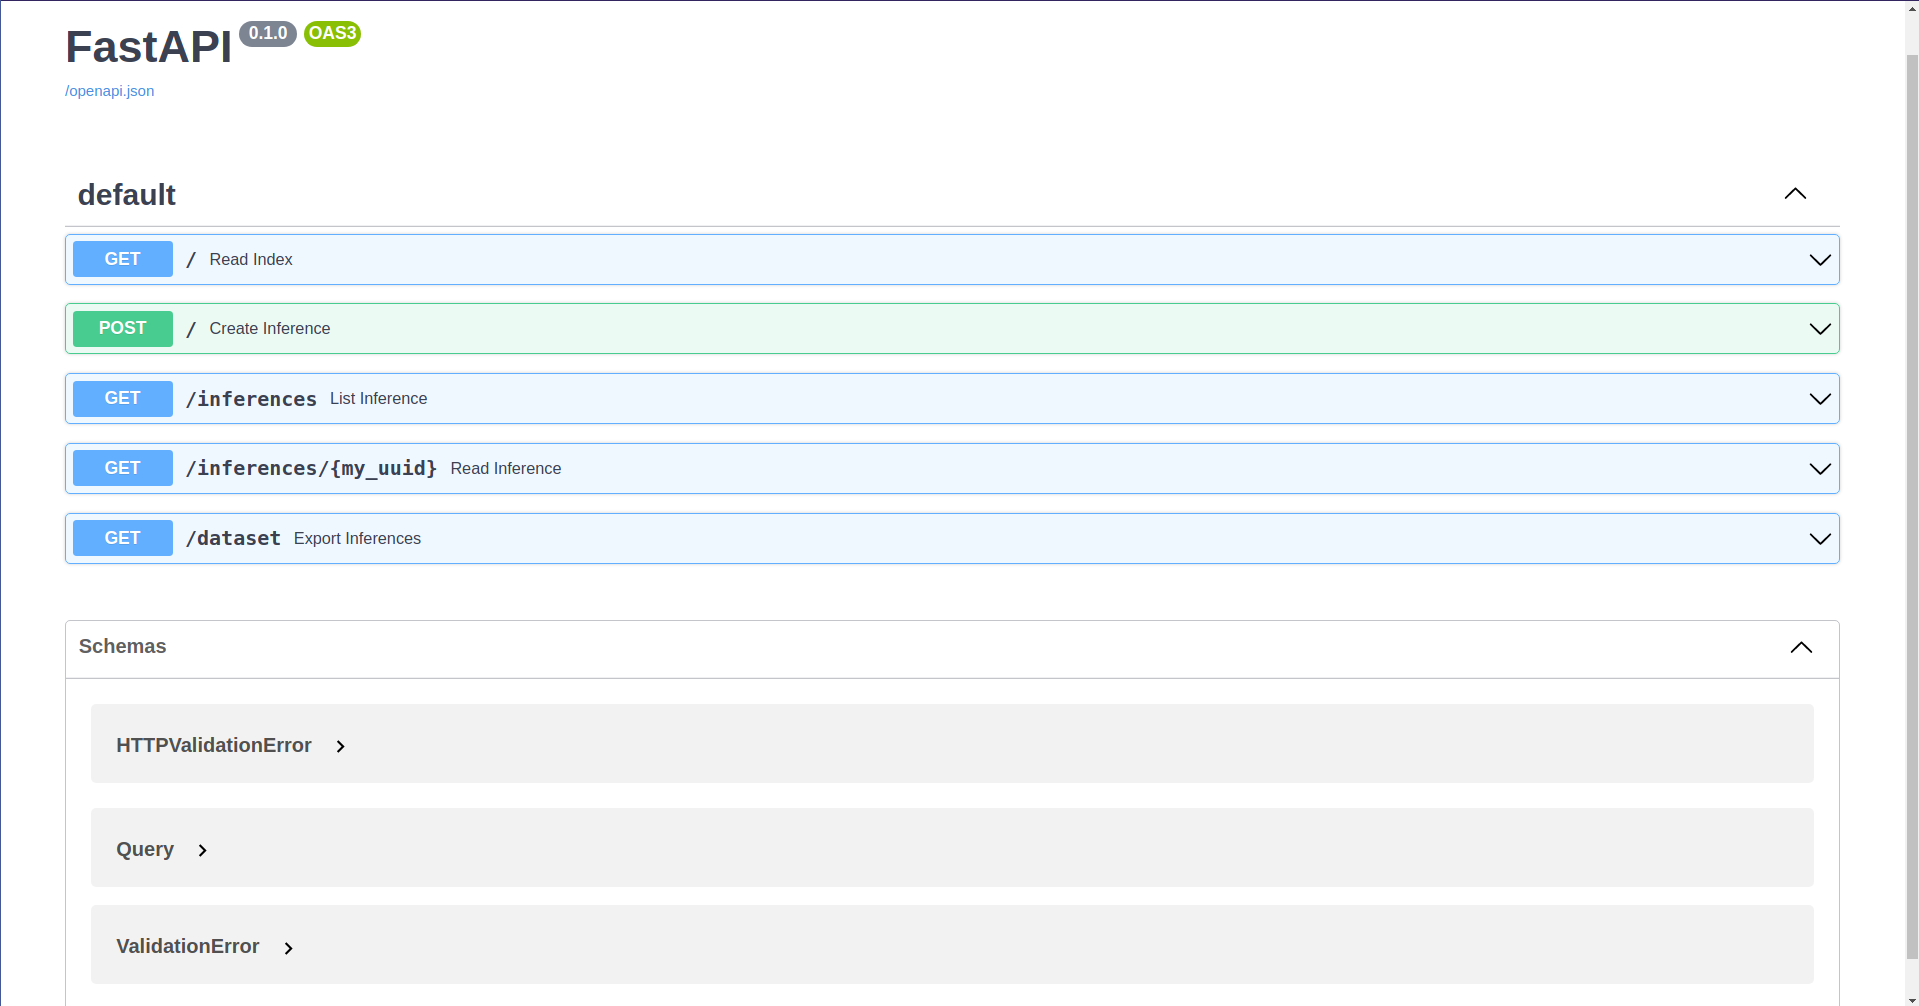Click the OAS3 badge
This screenshot has width=1919, height=1006.
(332, 34)
